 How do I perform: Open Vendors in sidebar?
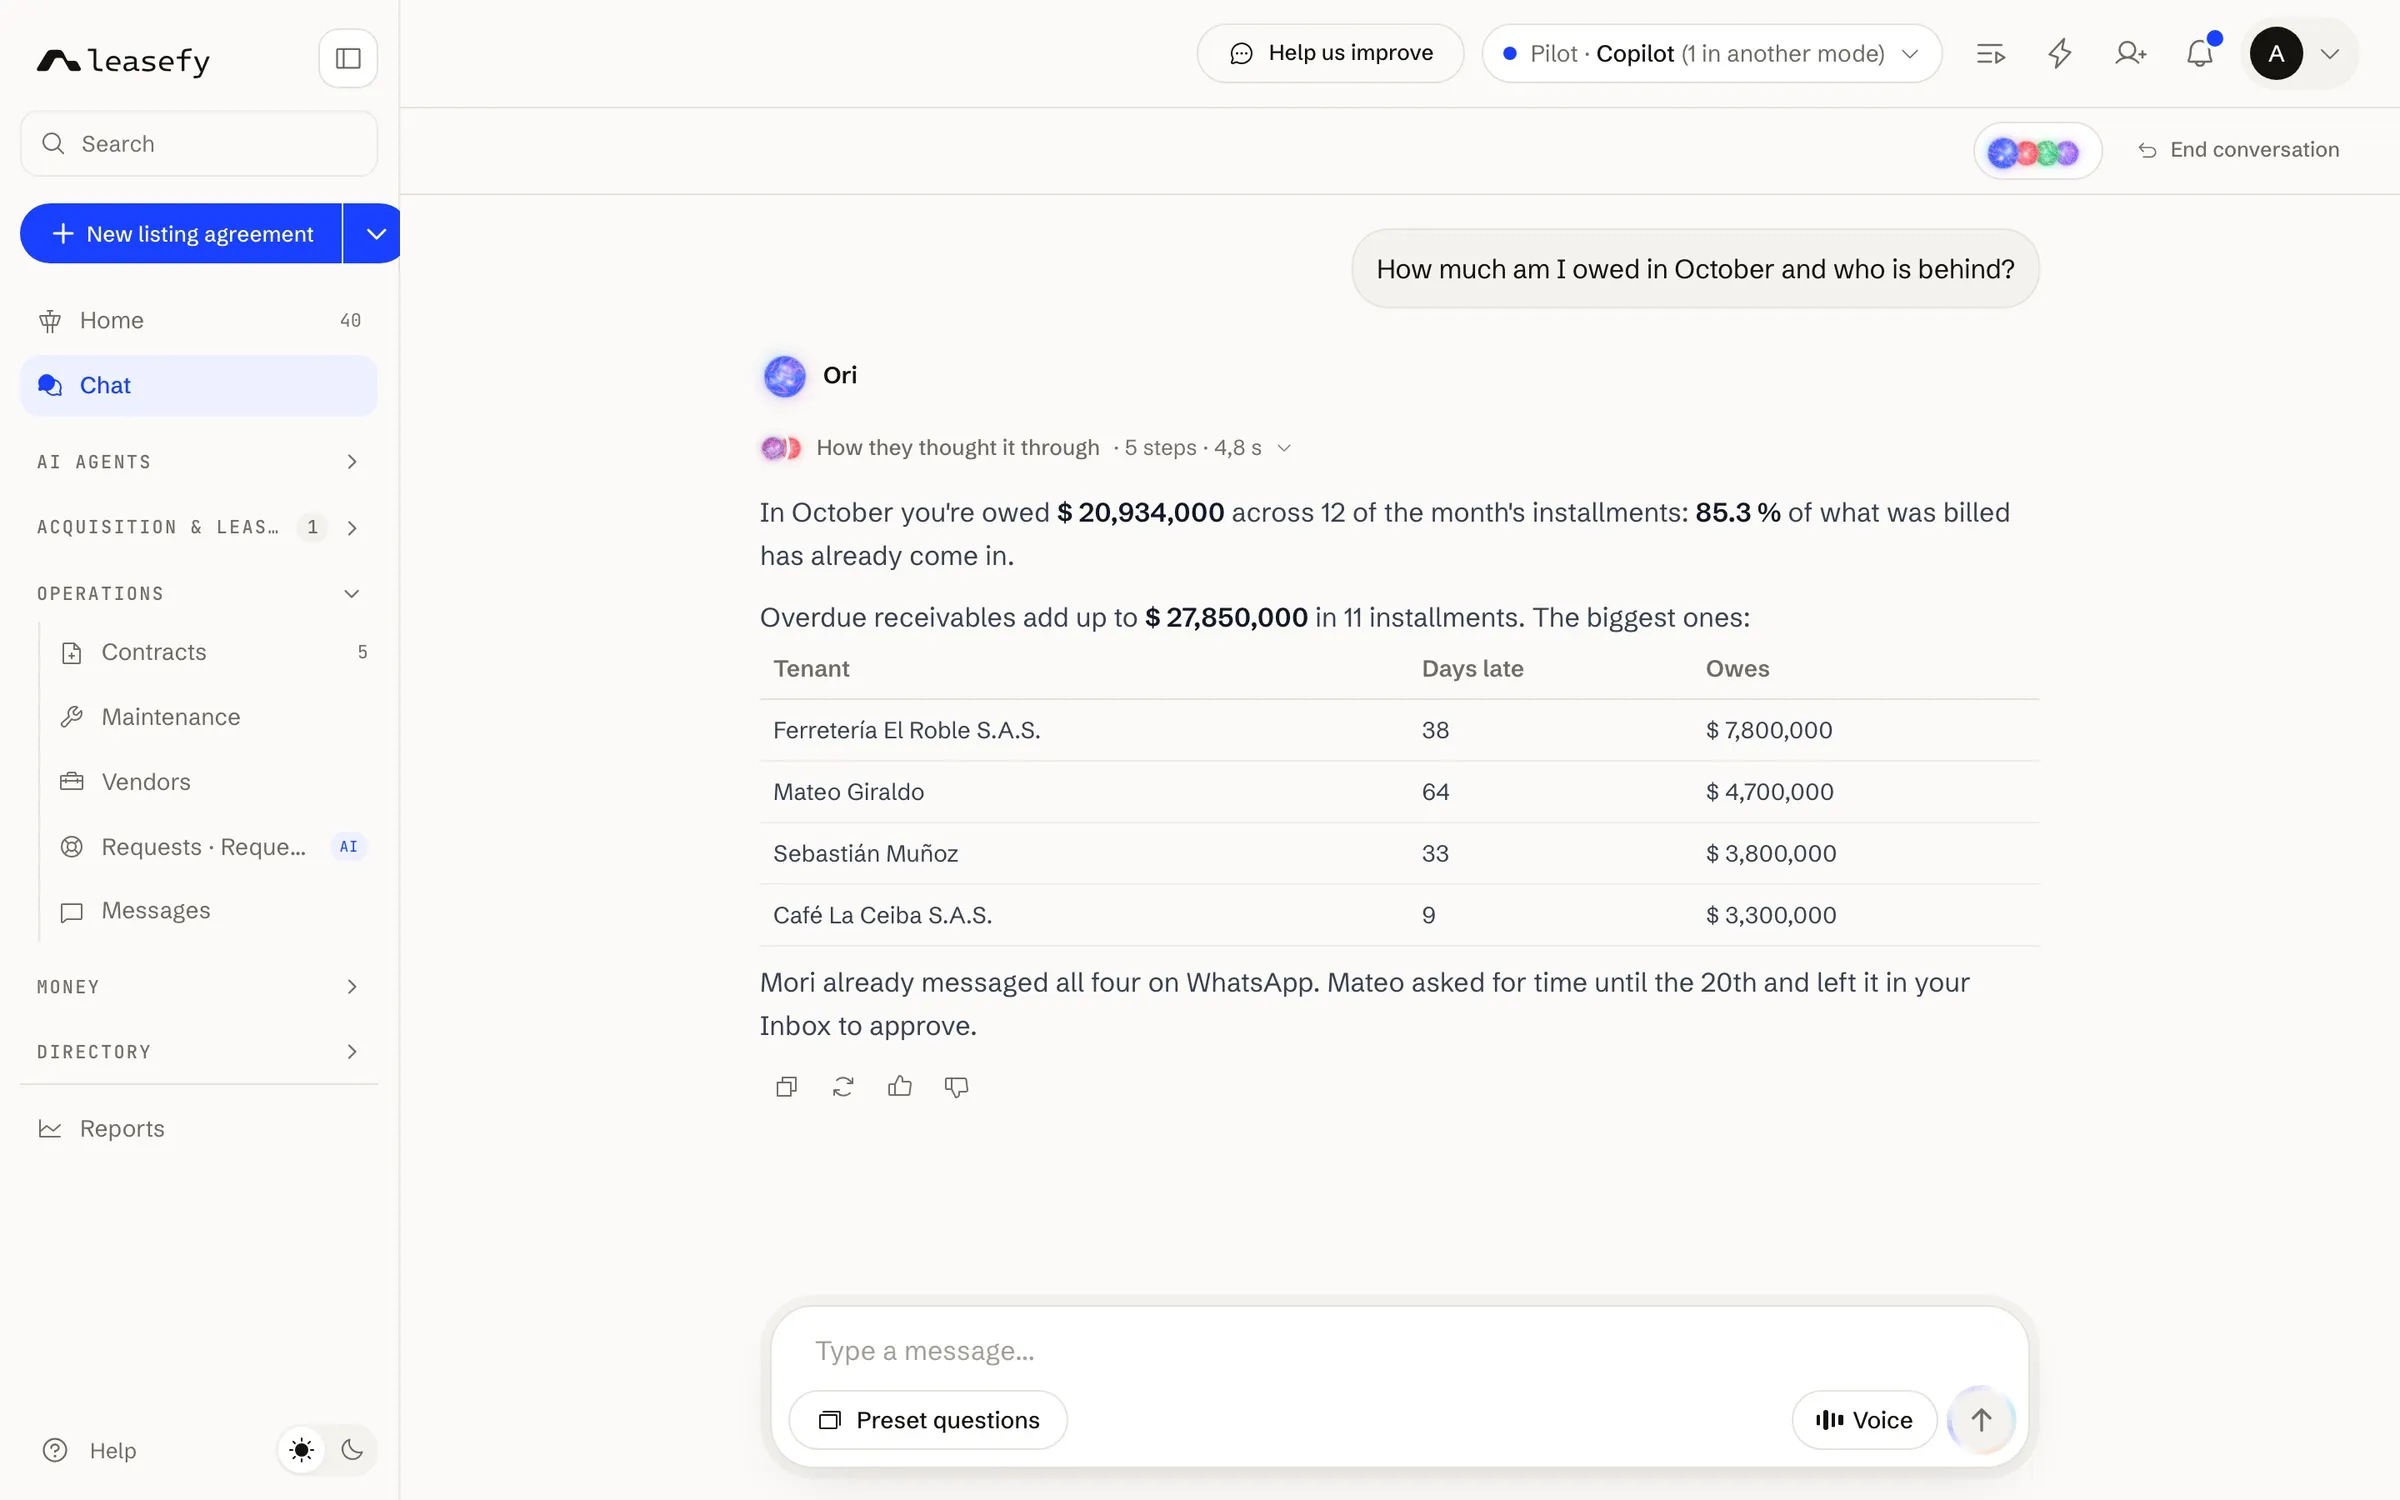pos(213,782)
